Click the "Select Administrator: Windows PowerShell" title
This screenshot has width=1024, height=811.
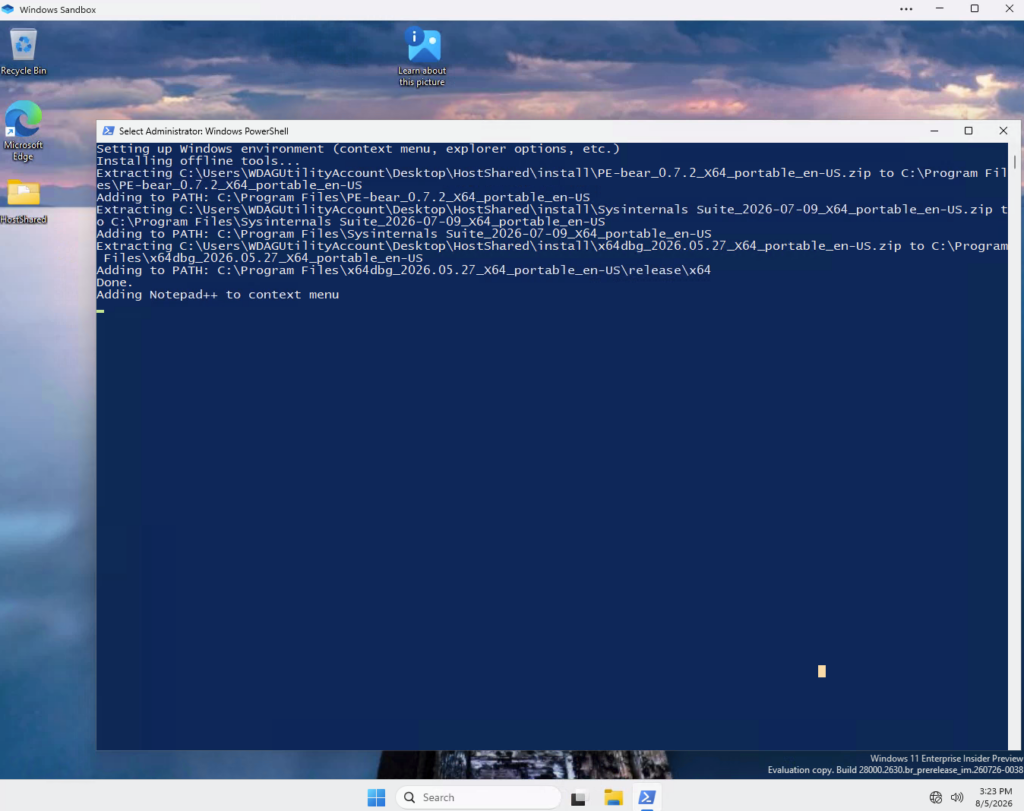203,131
